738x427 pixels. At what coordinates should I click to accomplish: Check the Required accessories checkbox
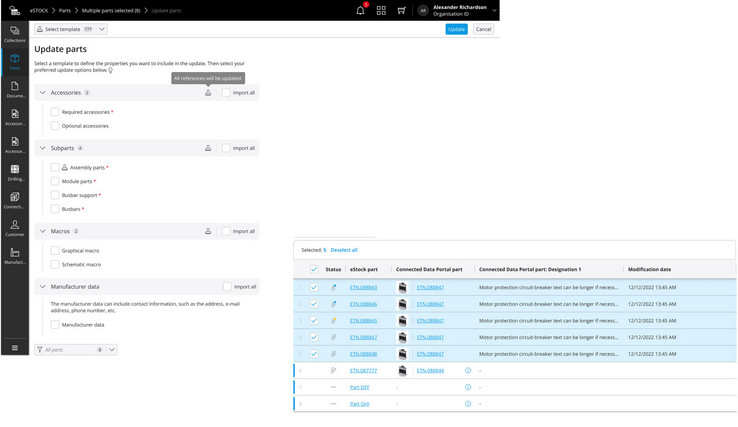tap(55, 112)
